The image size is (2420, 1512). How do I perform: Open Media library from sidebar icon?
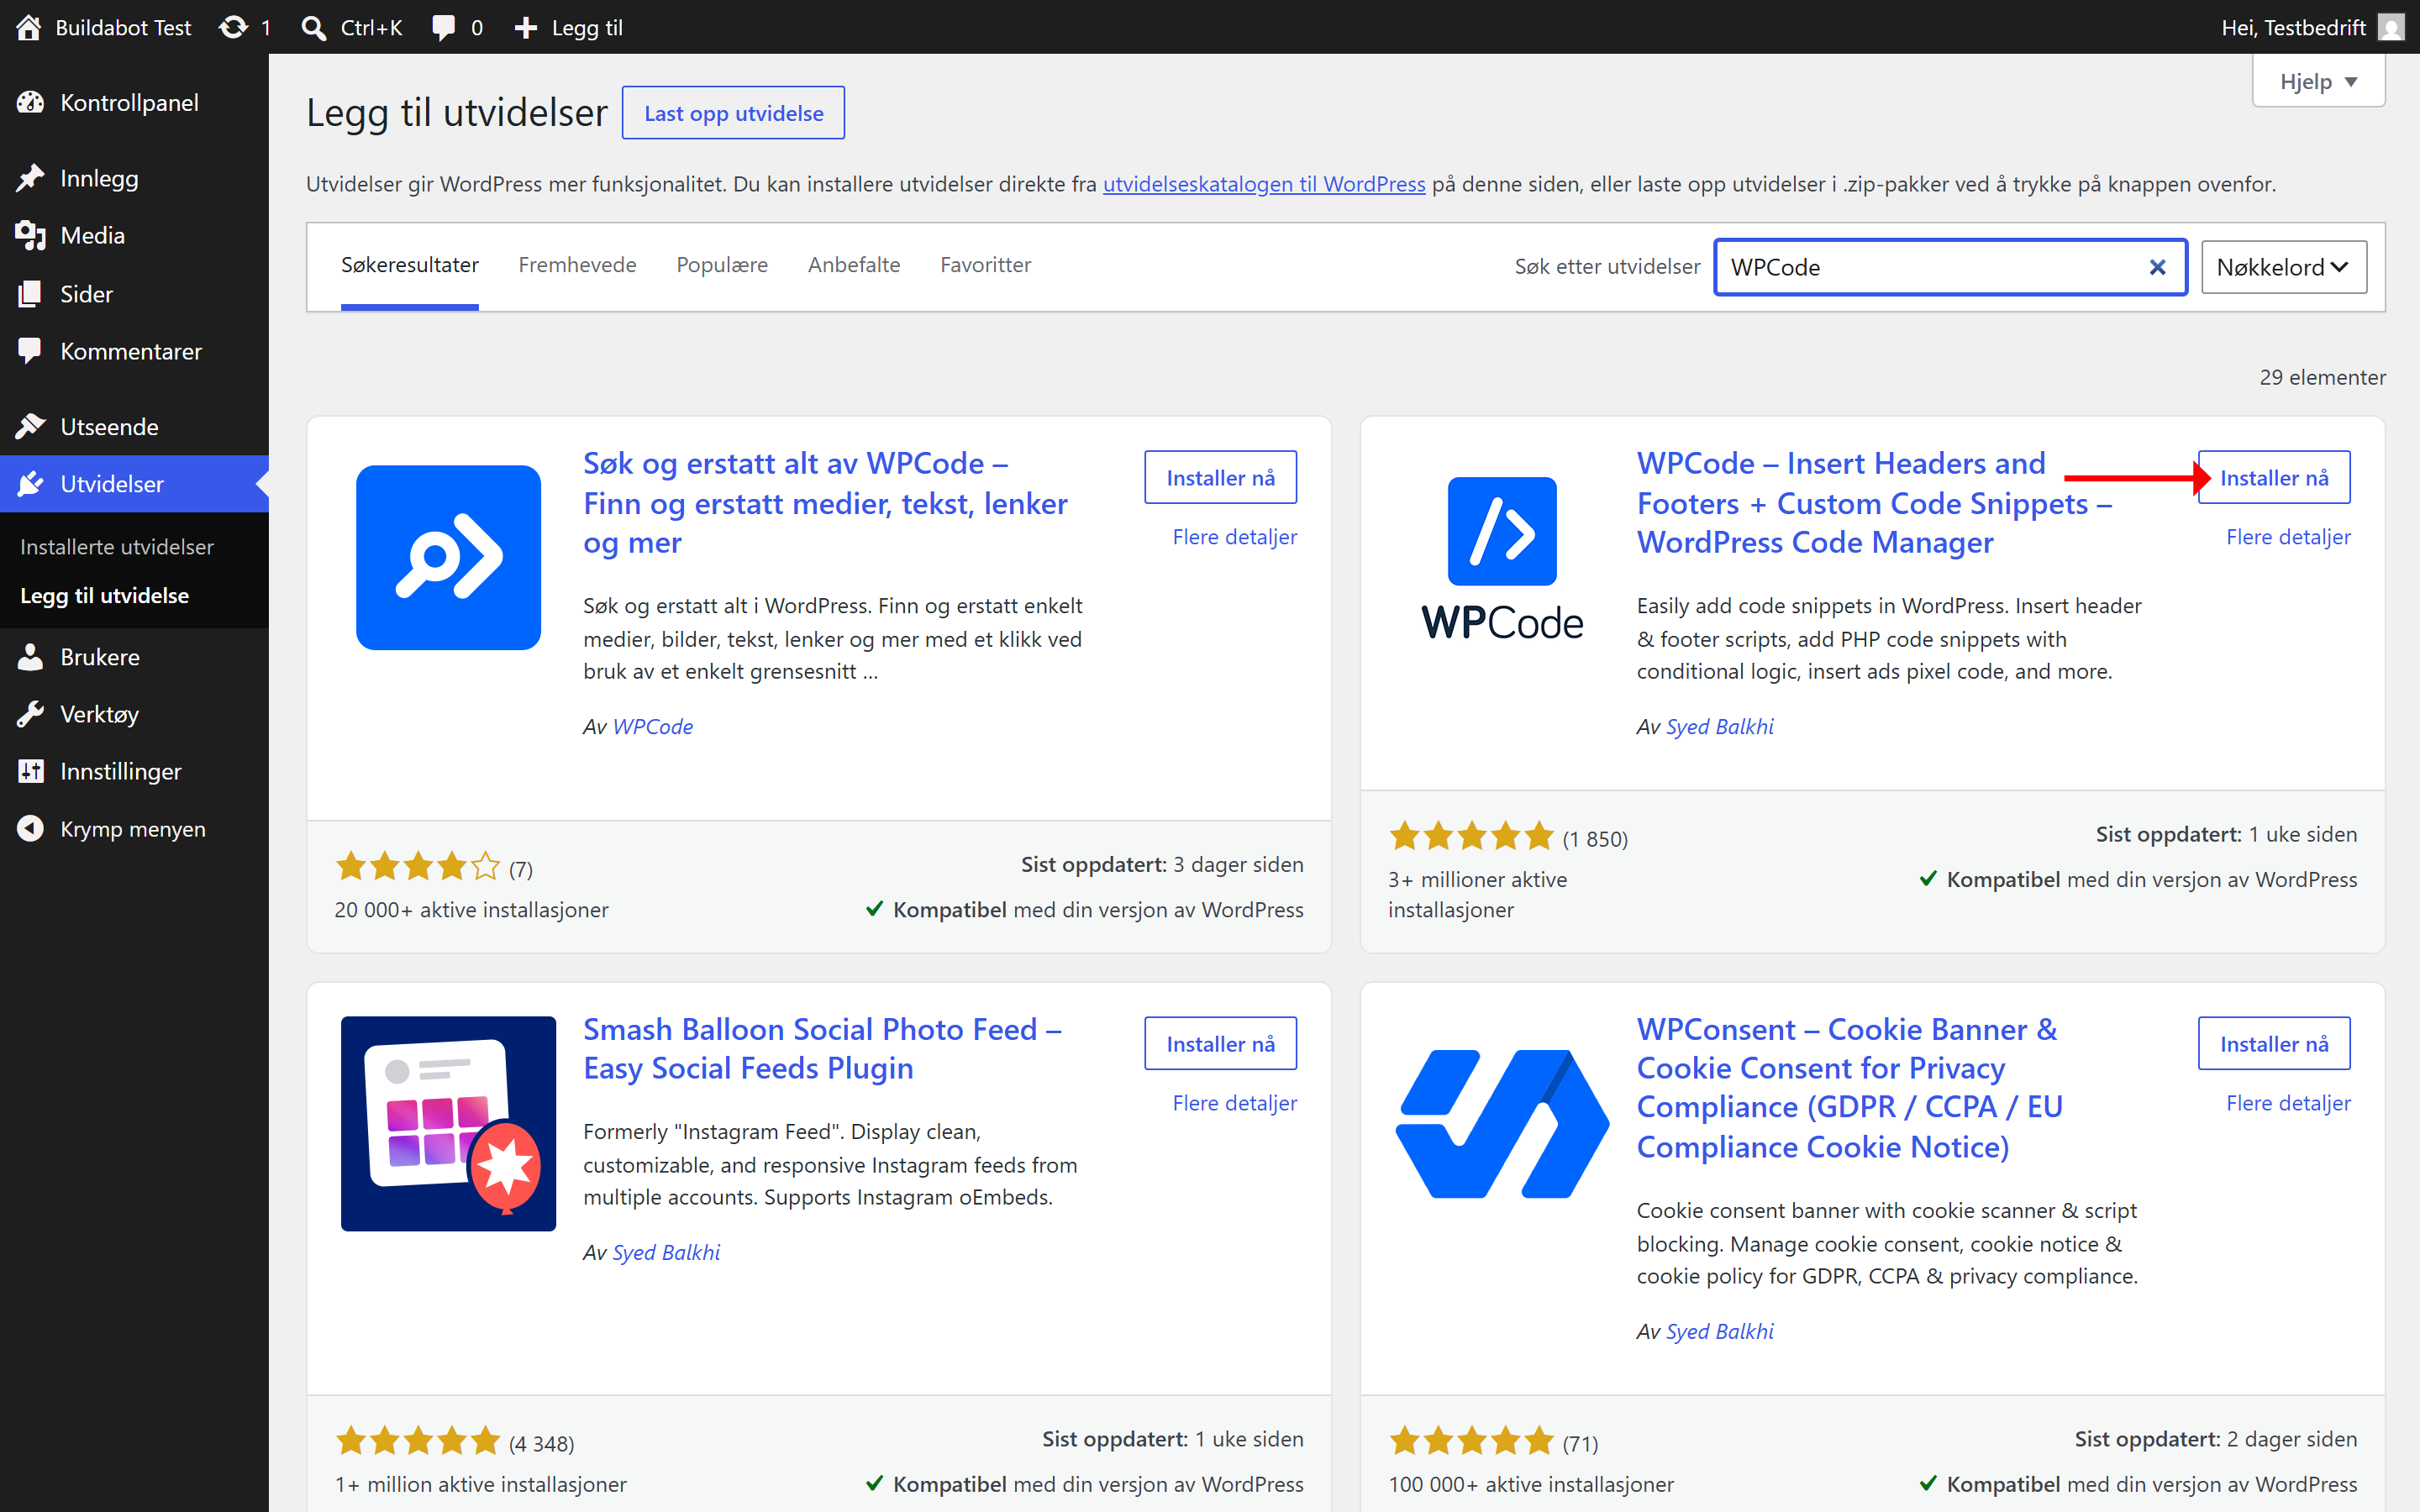tap(30, 236)
